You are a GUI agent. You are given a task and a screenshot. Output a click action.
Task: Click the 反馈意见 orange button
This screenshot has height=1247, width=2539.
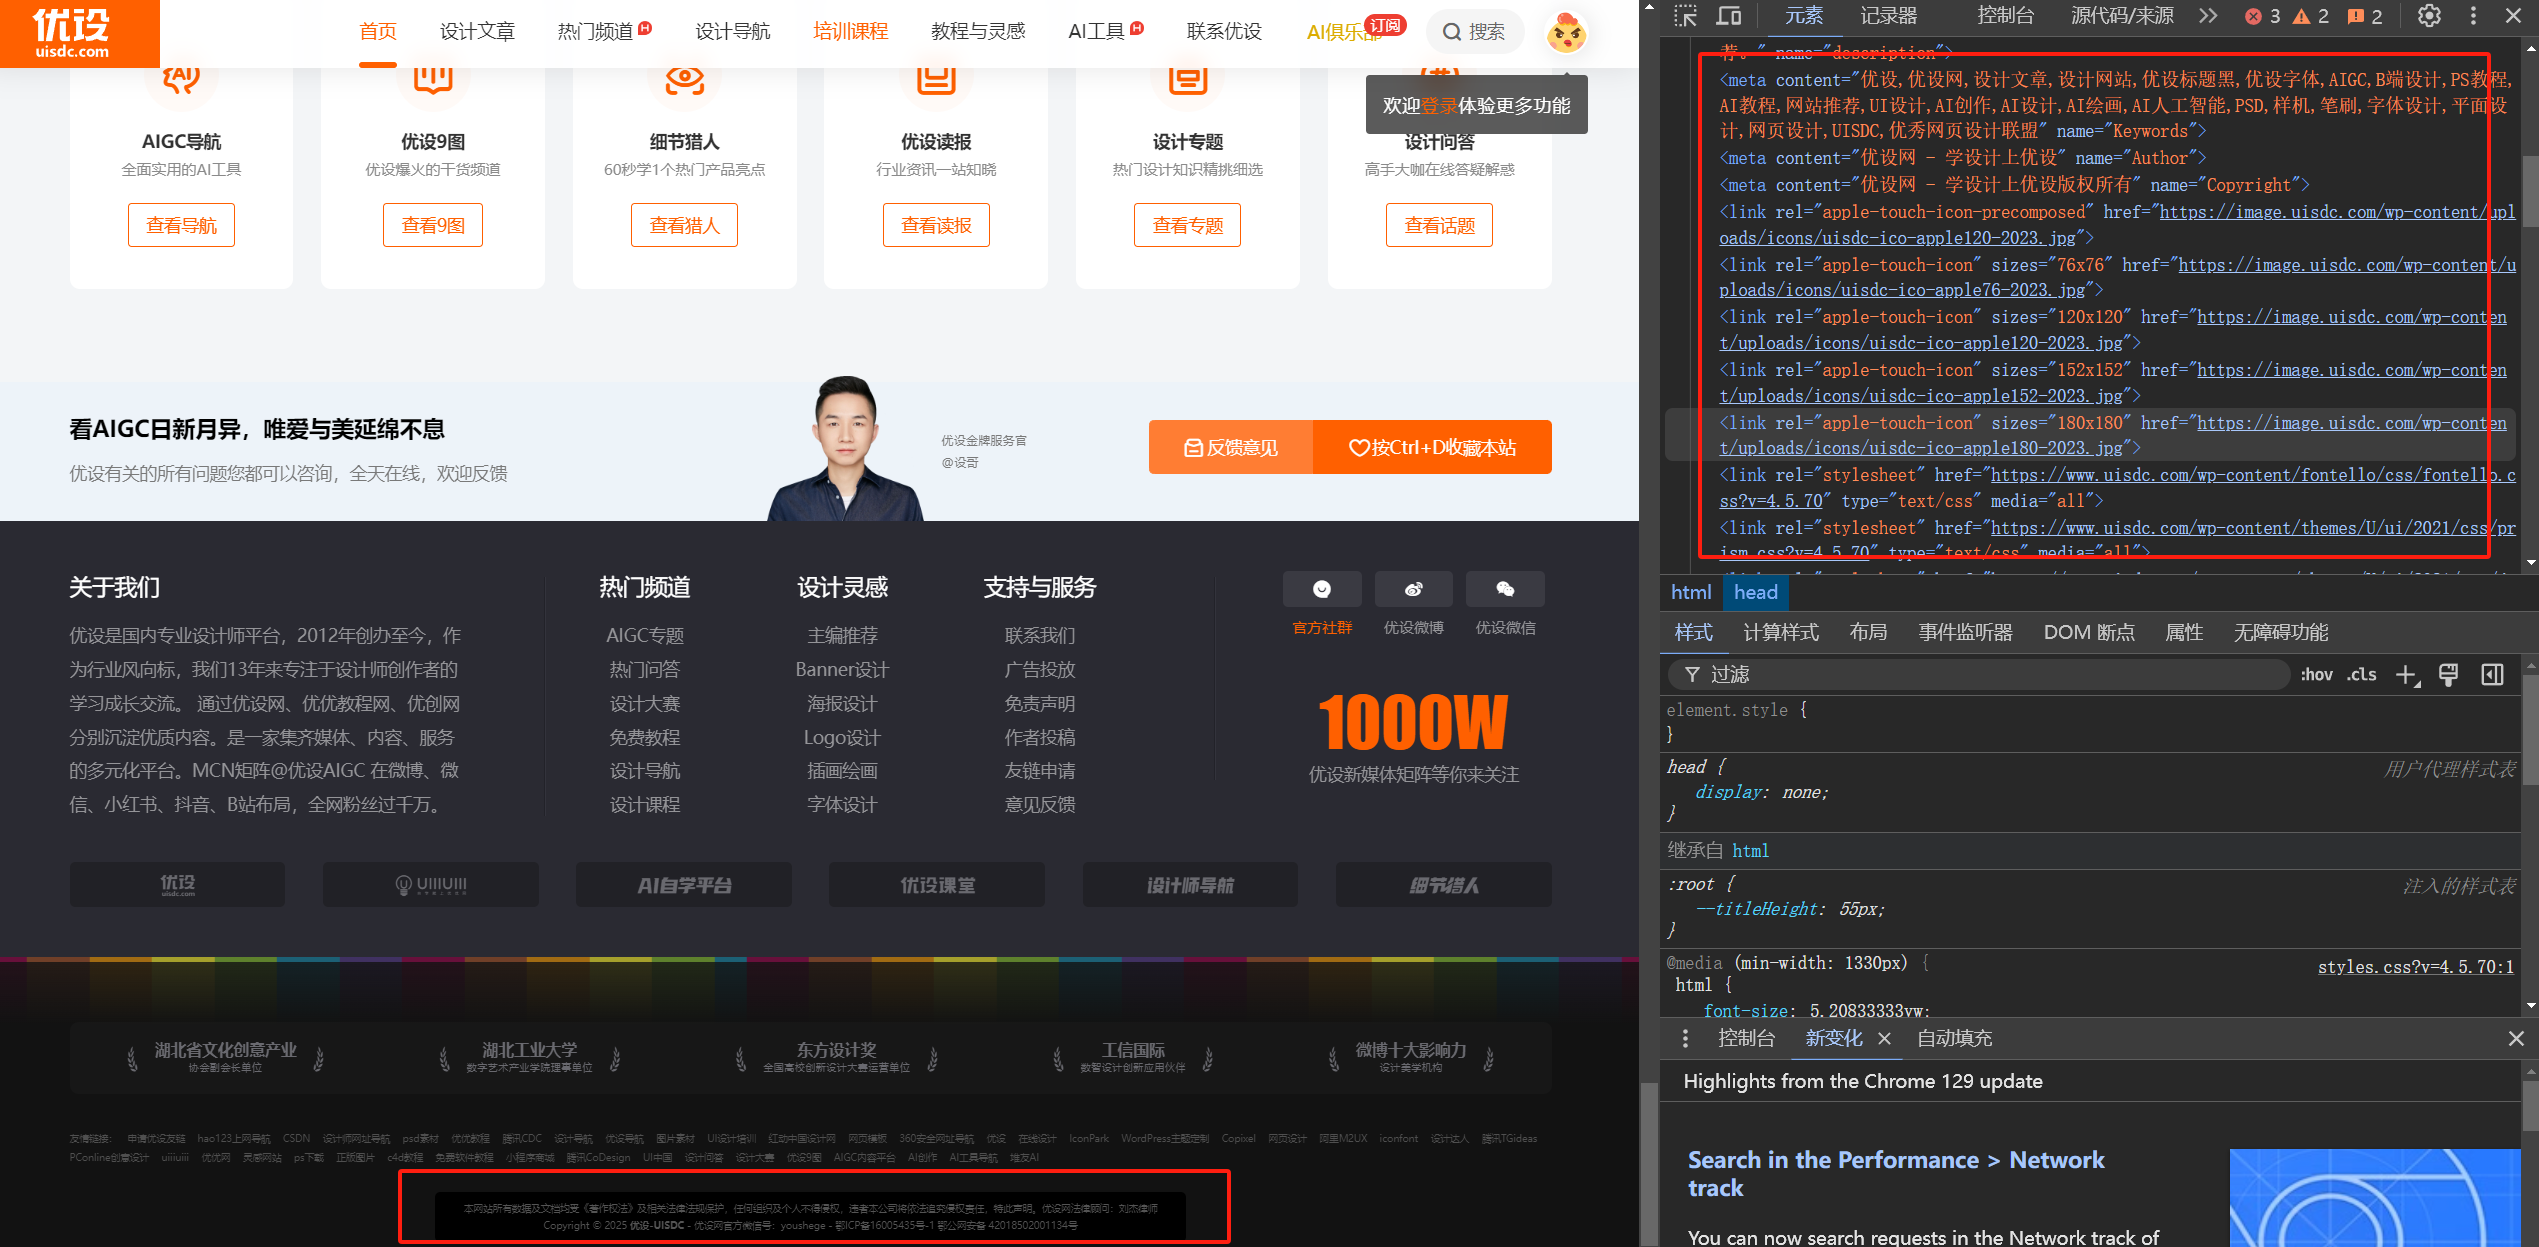1230,447
